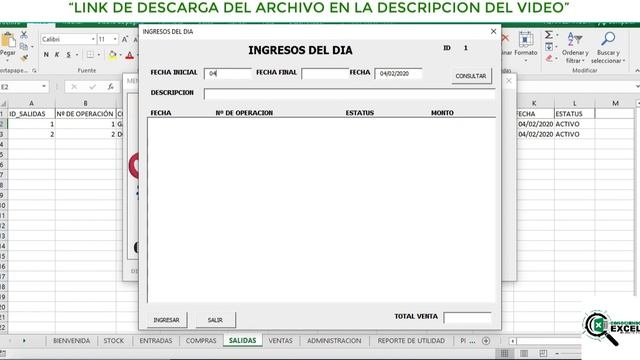
Task: Open clipboard group dialog launcher
Action: tap(34, 71)
